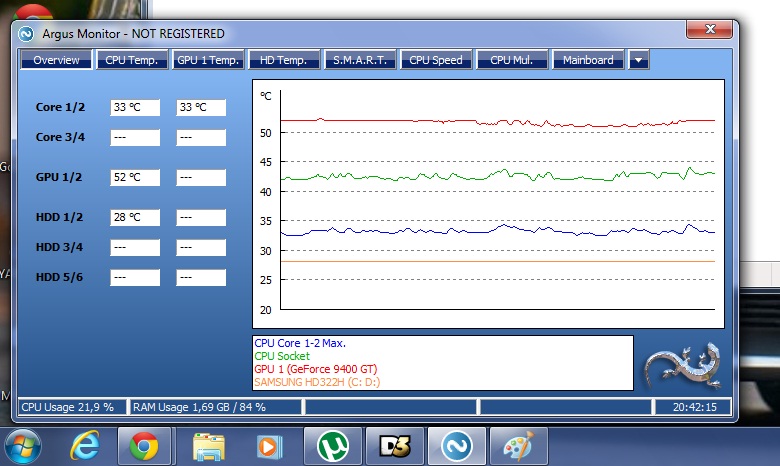Select the CPU Socket legend entry
The width and height of the screenshot is (780, 466).
[282, 356]
